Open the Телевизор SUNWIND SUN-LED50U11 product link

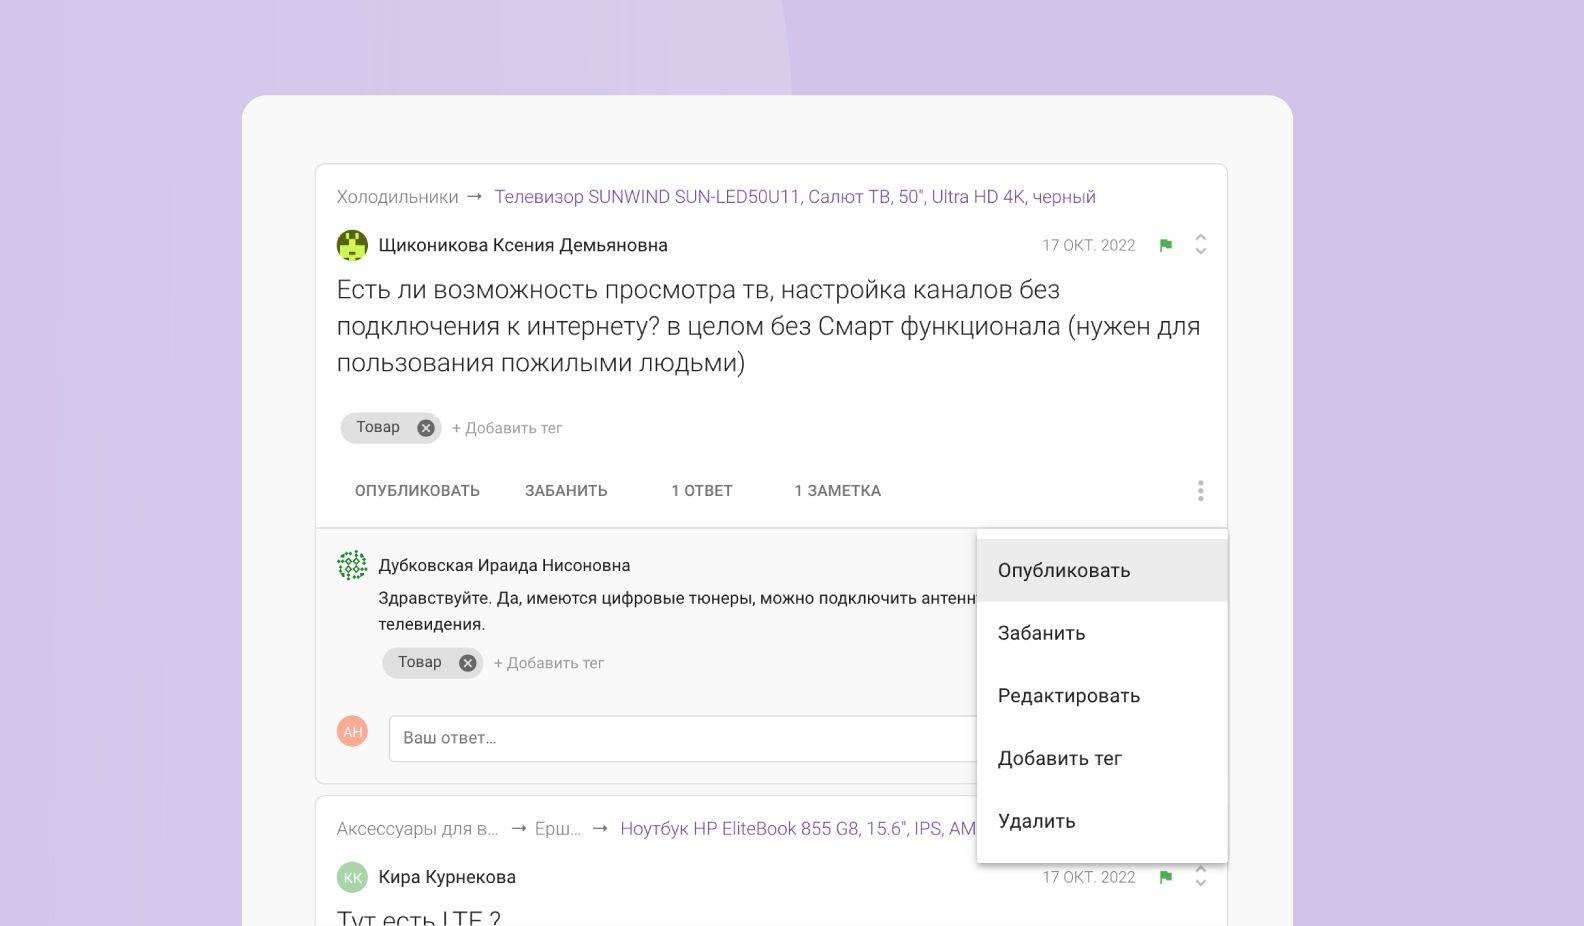click(794, 197)
